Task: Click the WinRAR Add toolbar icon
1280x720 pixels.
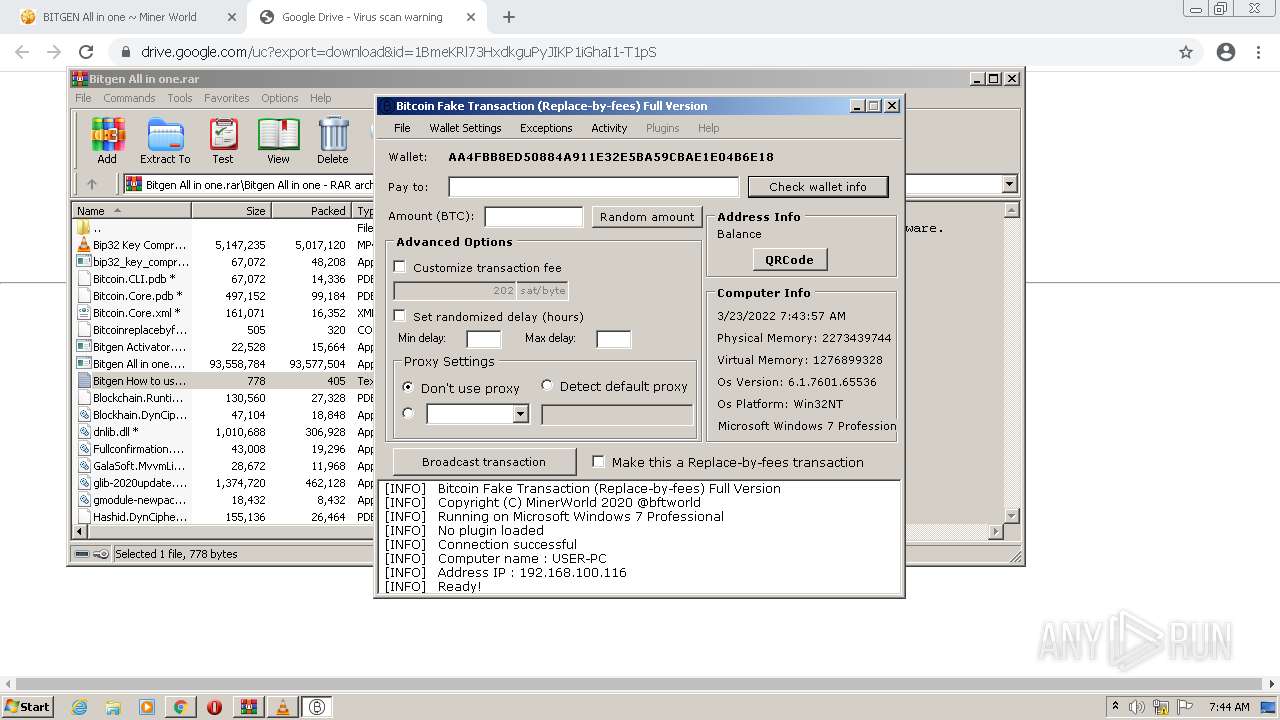Action: (x=107, y=140)
